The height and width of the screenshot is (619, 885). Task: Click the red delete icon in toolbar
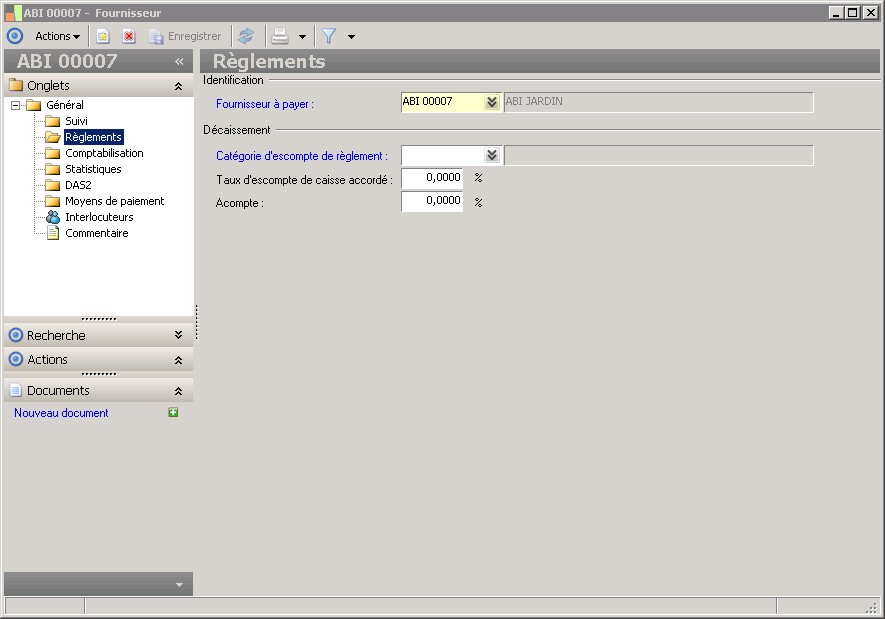(x=129, y=36)
